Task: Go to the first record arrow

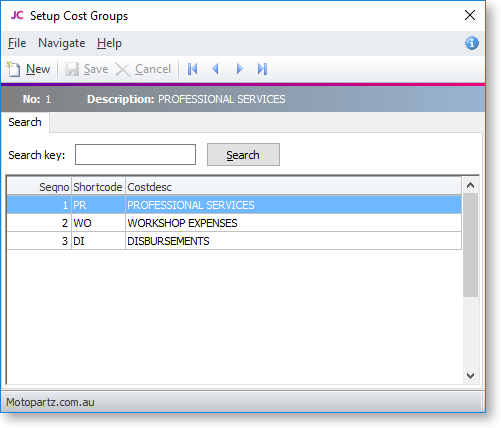Action: point(193,69)
